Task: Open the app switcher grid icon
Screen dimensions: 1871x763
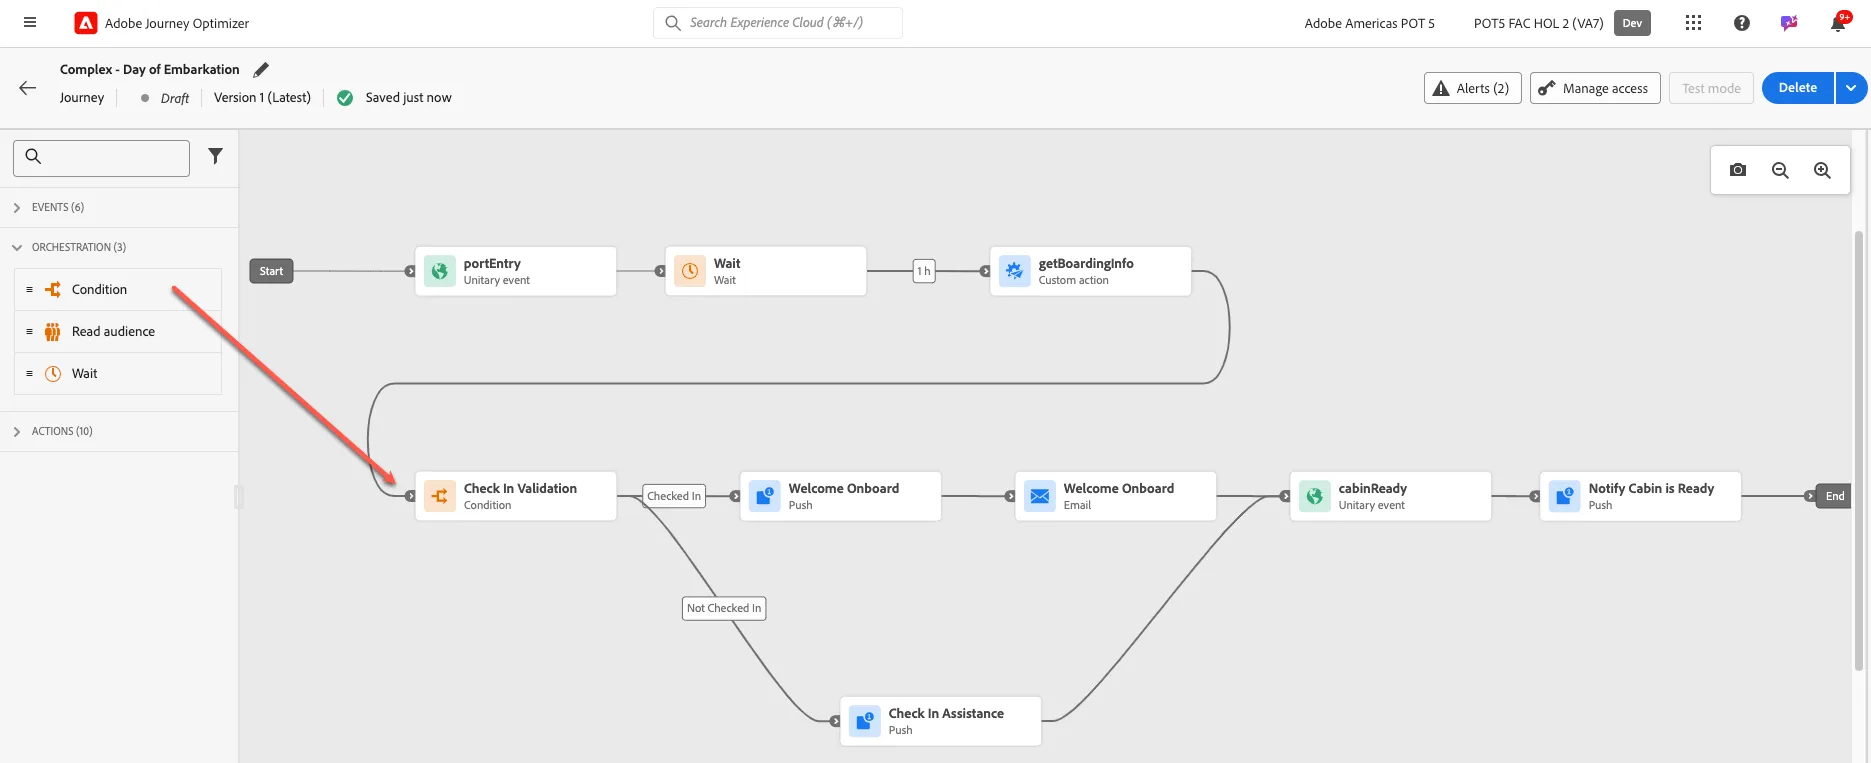Action: pos(1693,23)
